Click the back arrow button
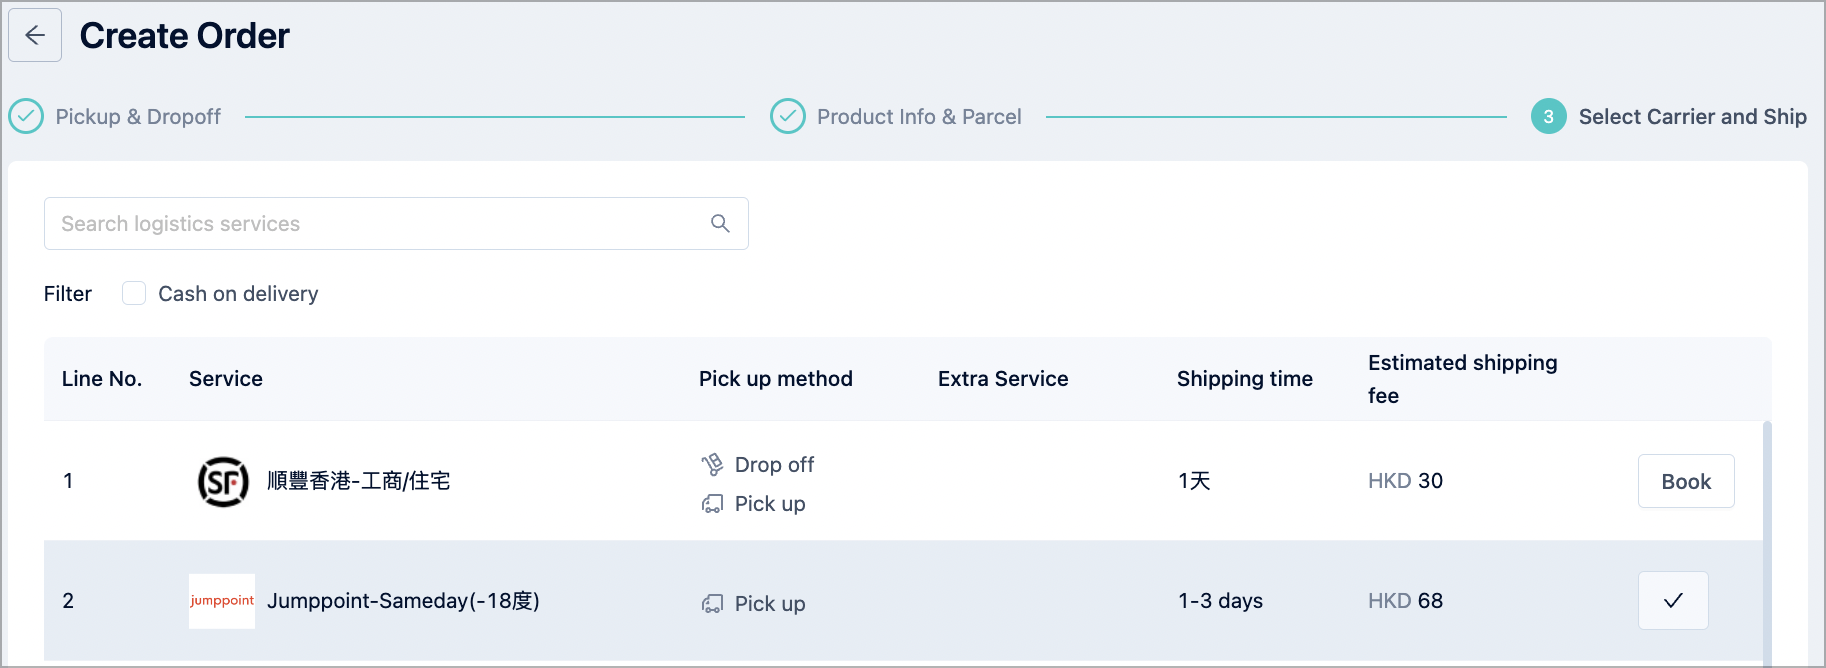This screenshot has height=668, width=1826. click(x=35, y=35)
